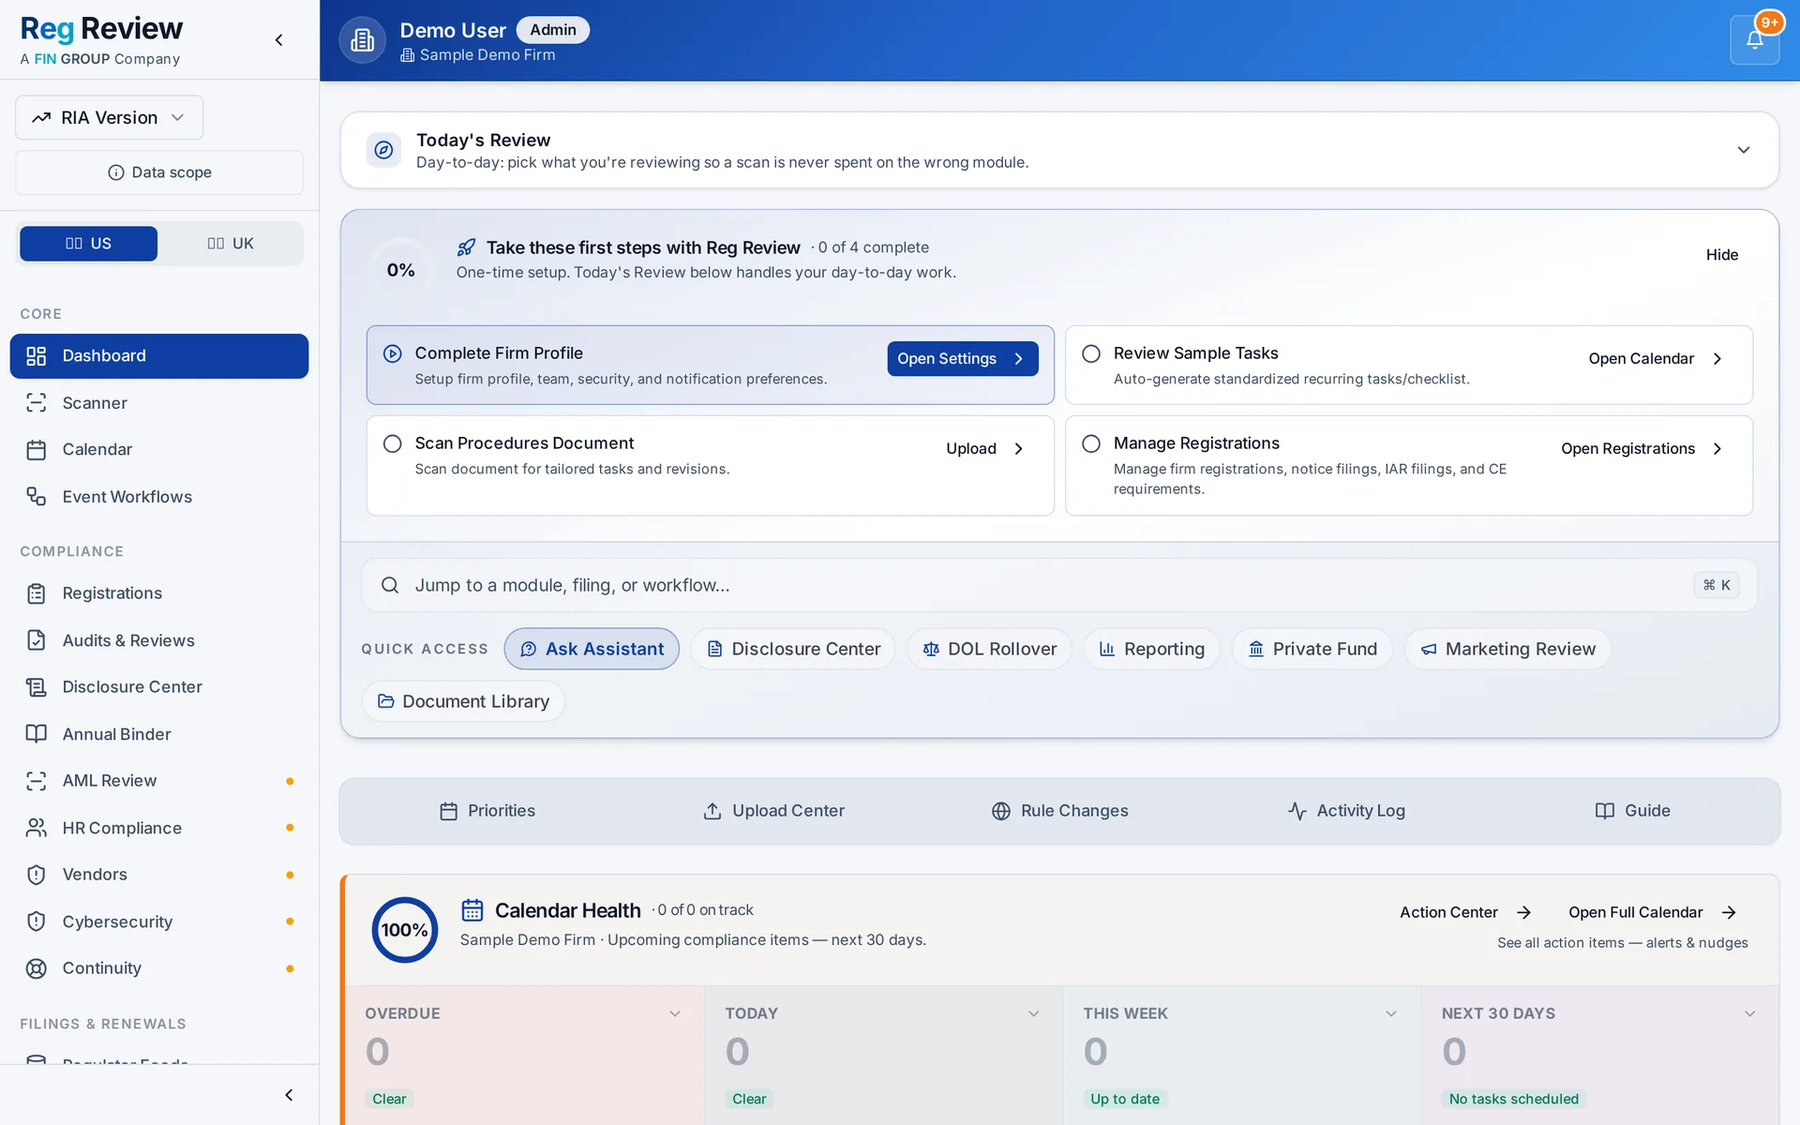Click the 100% Calendar Health ring

[x=405, y=930]
